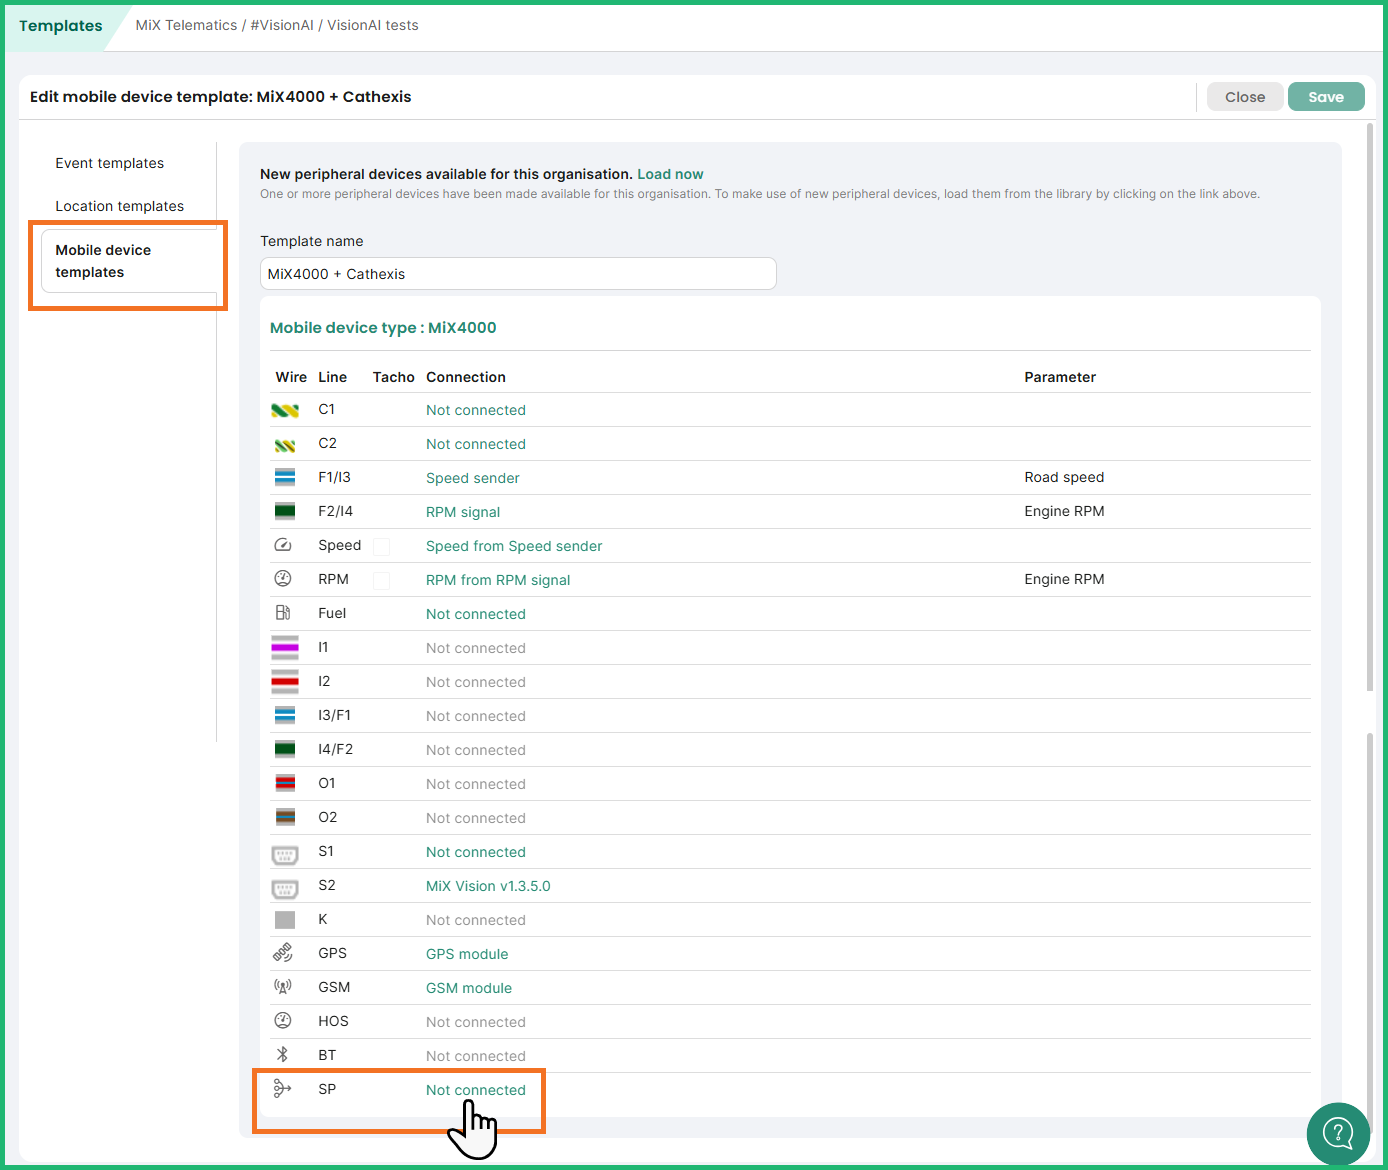Click the I4/F2 green wire icon

pyautogui.click(x=285, y=750)
